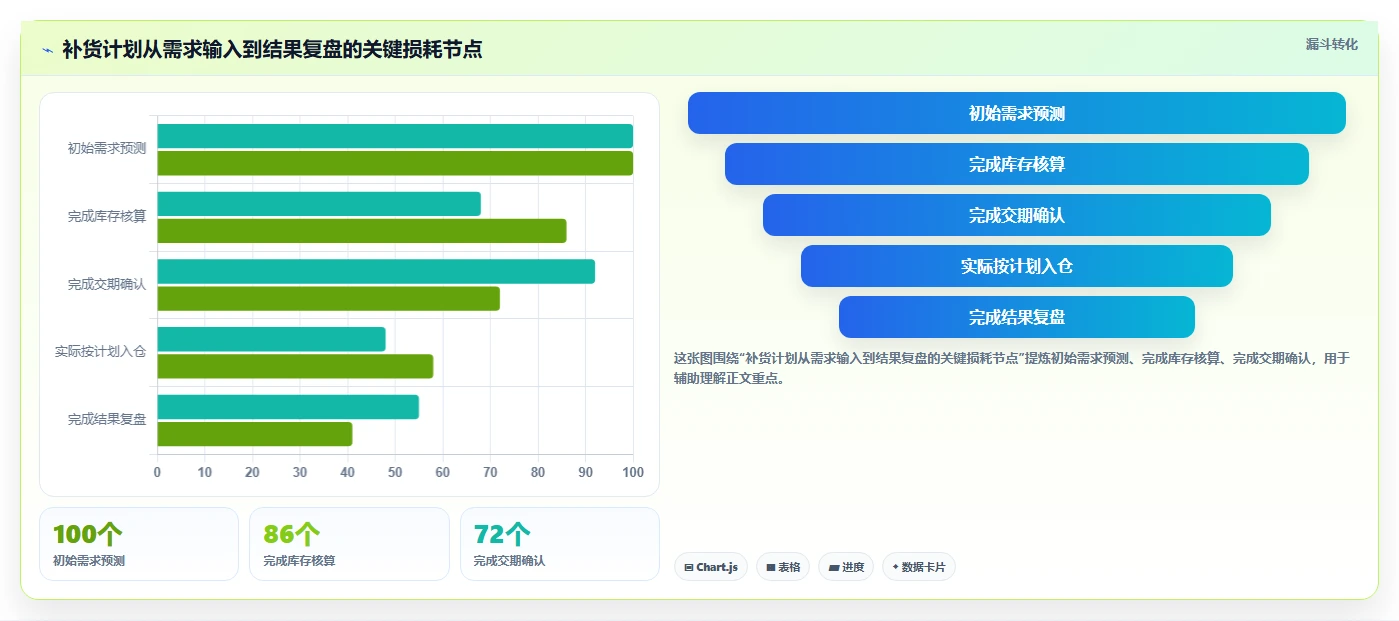Select the 表格 tag chip

(782, 567)
